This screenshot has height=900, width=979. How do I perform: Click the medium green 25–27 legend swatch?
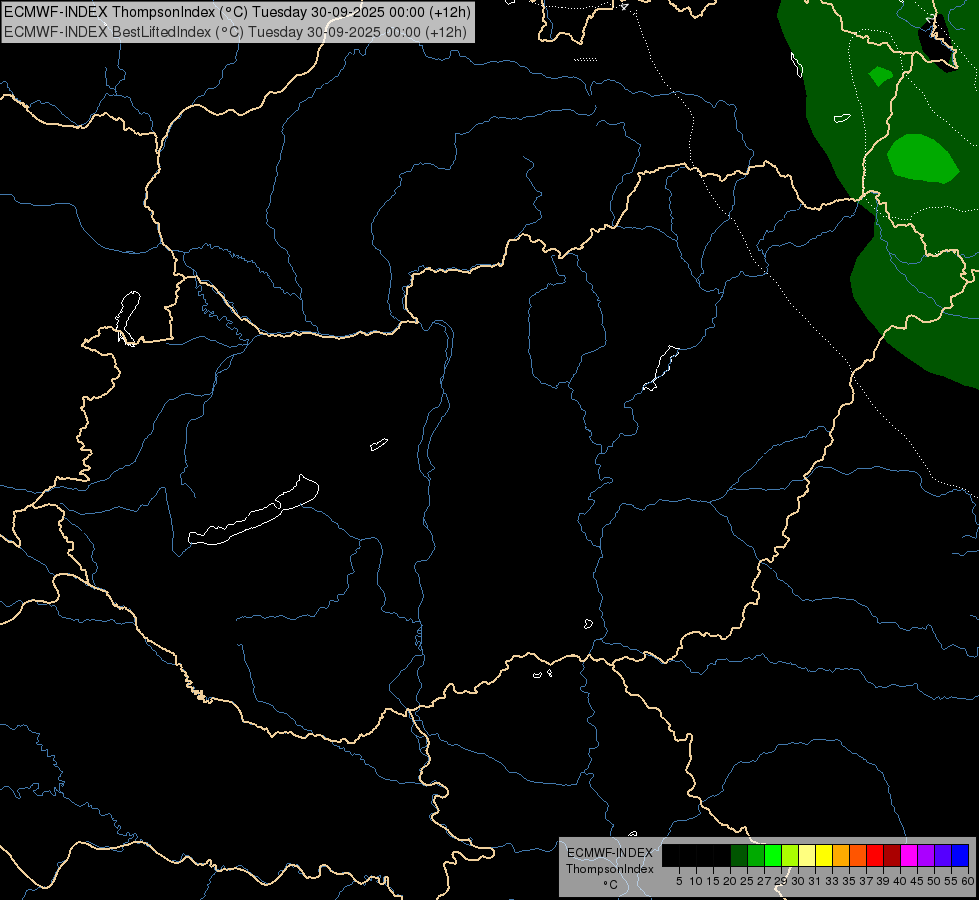[x=756, y=855]
